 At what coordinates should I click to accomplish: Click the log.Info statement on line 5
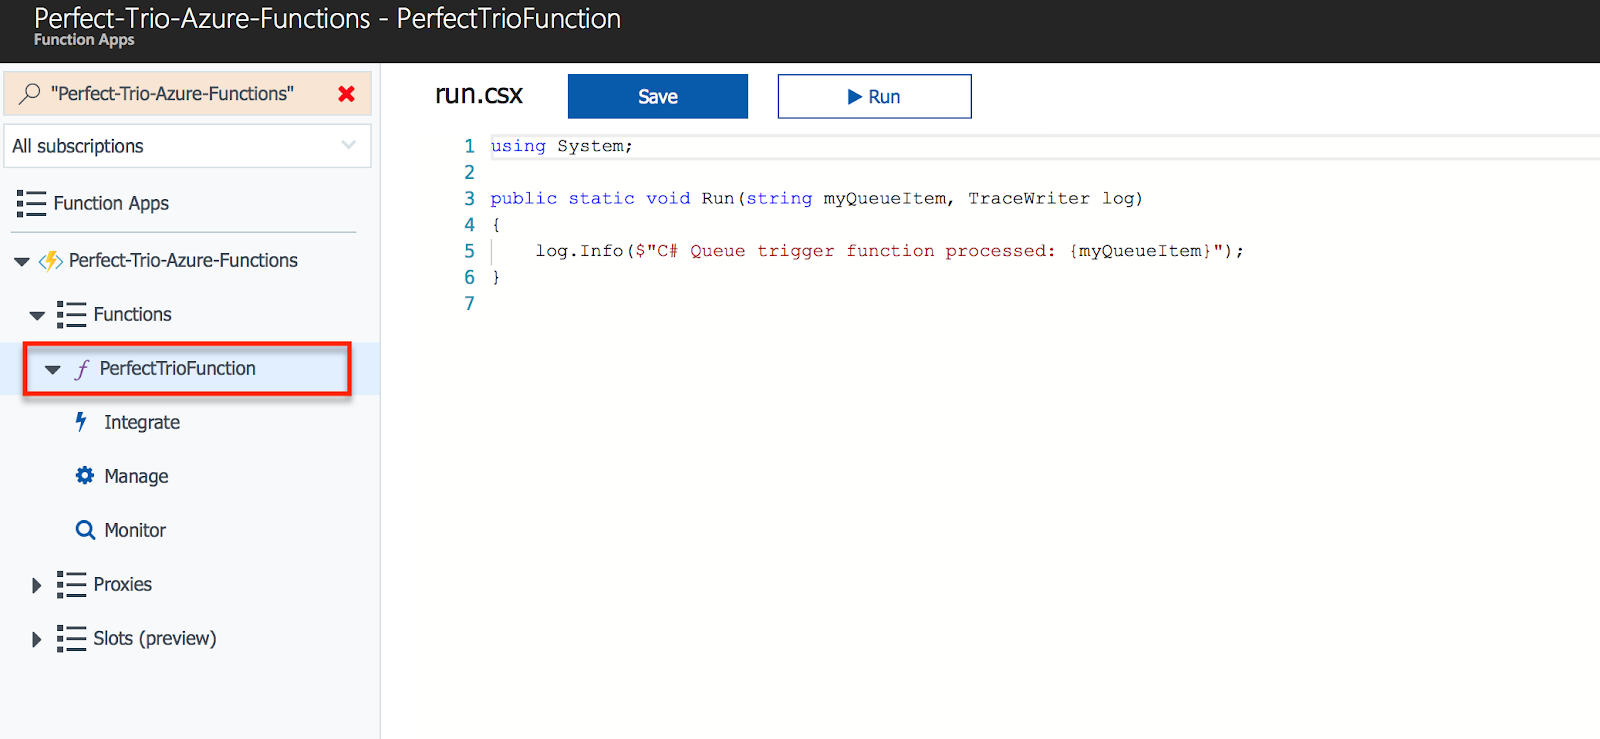(x=889, y=251)
